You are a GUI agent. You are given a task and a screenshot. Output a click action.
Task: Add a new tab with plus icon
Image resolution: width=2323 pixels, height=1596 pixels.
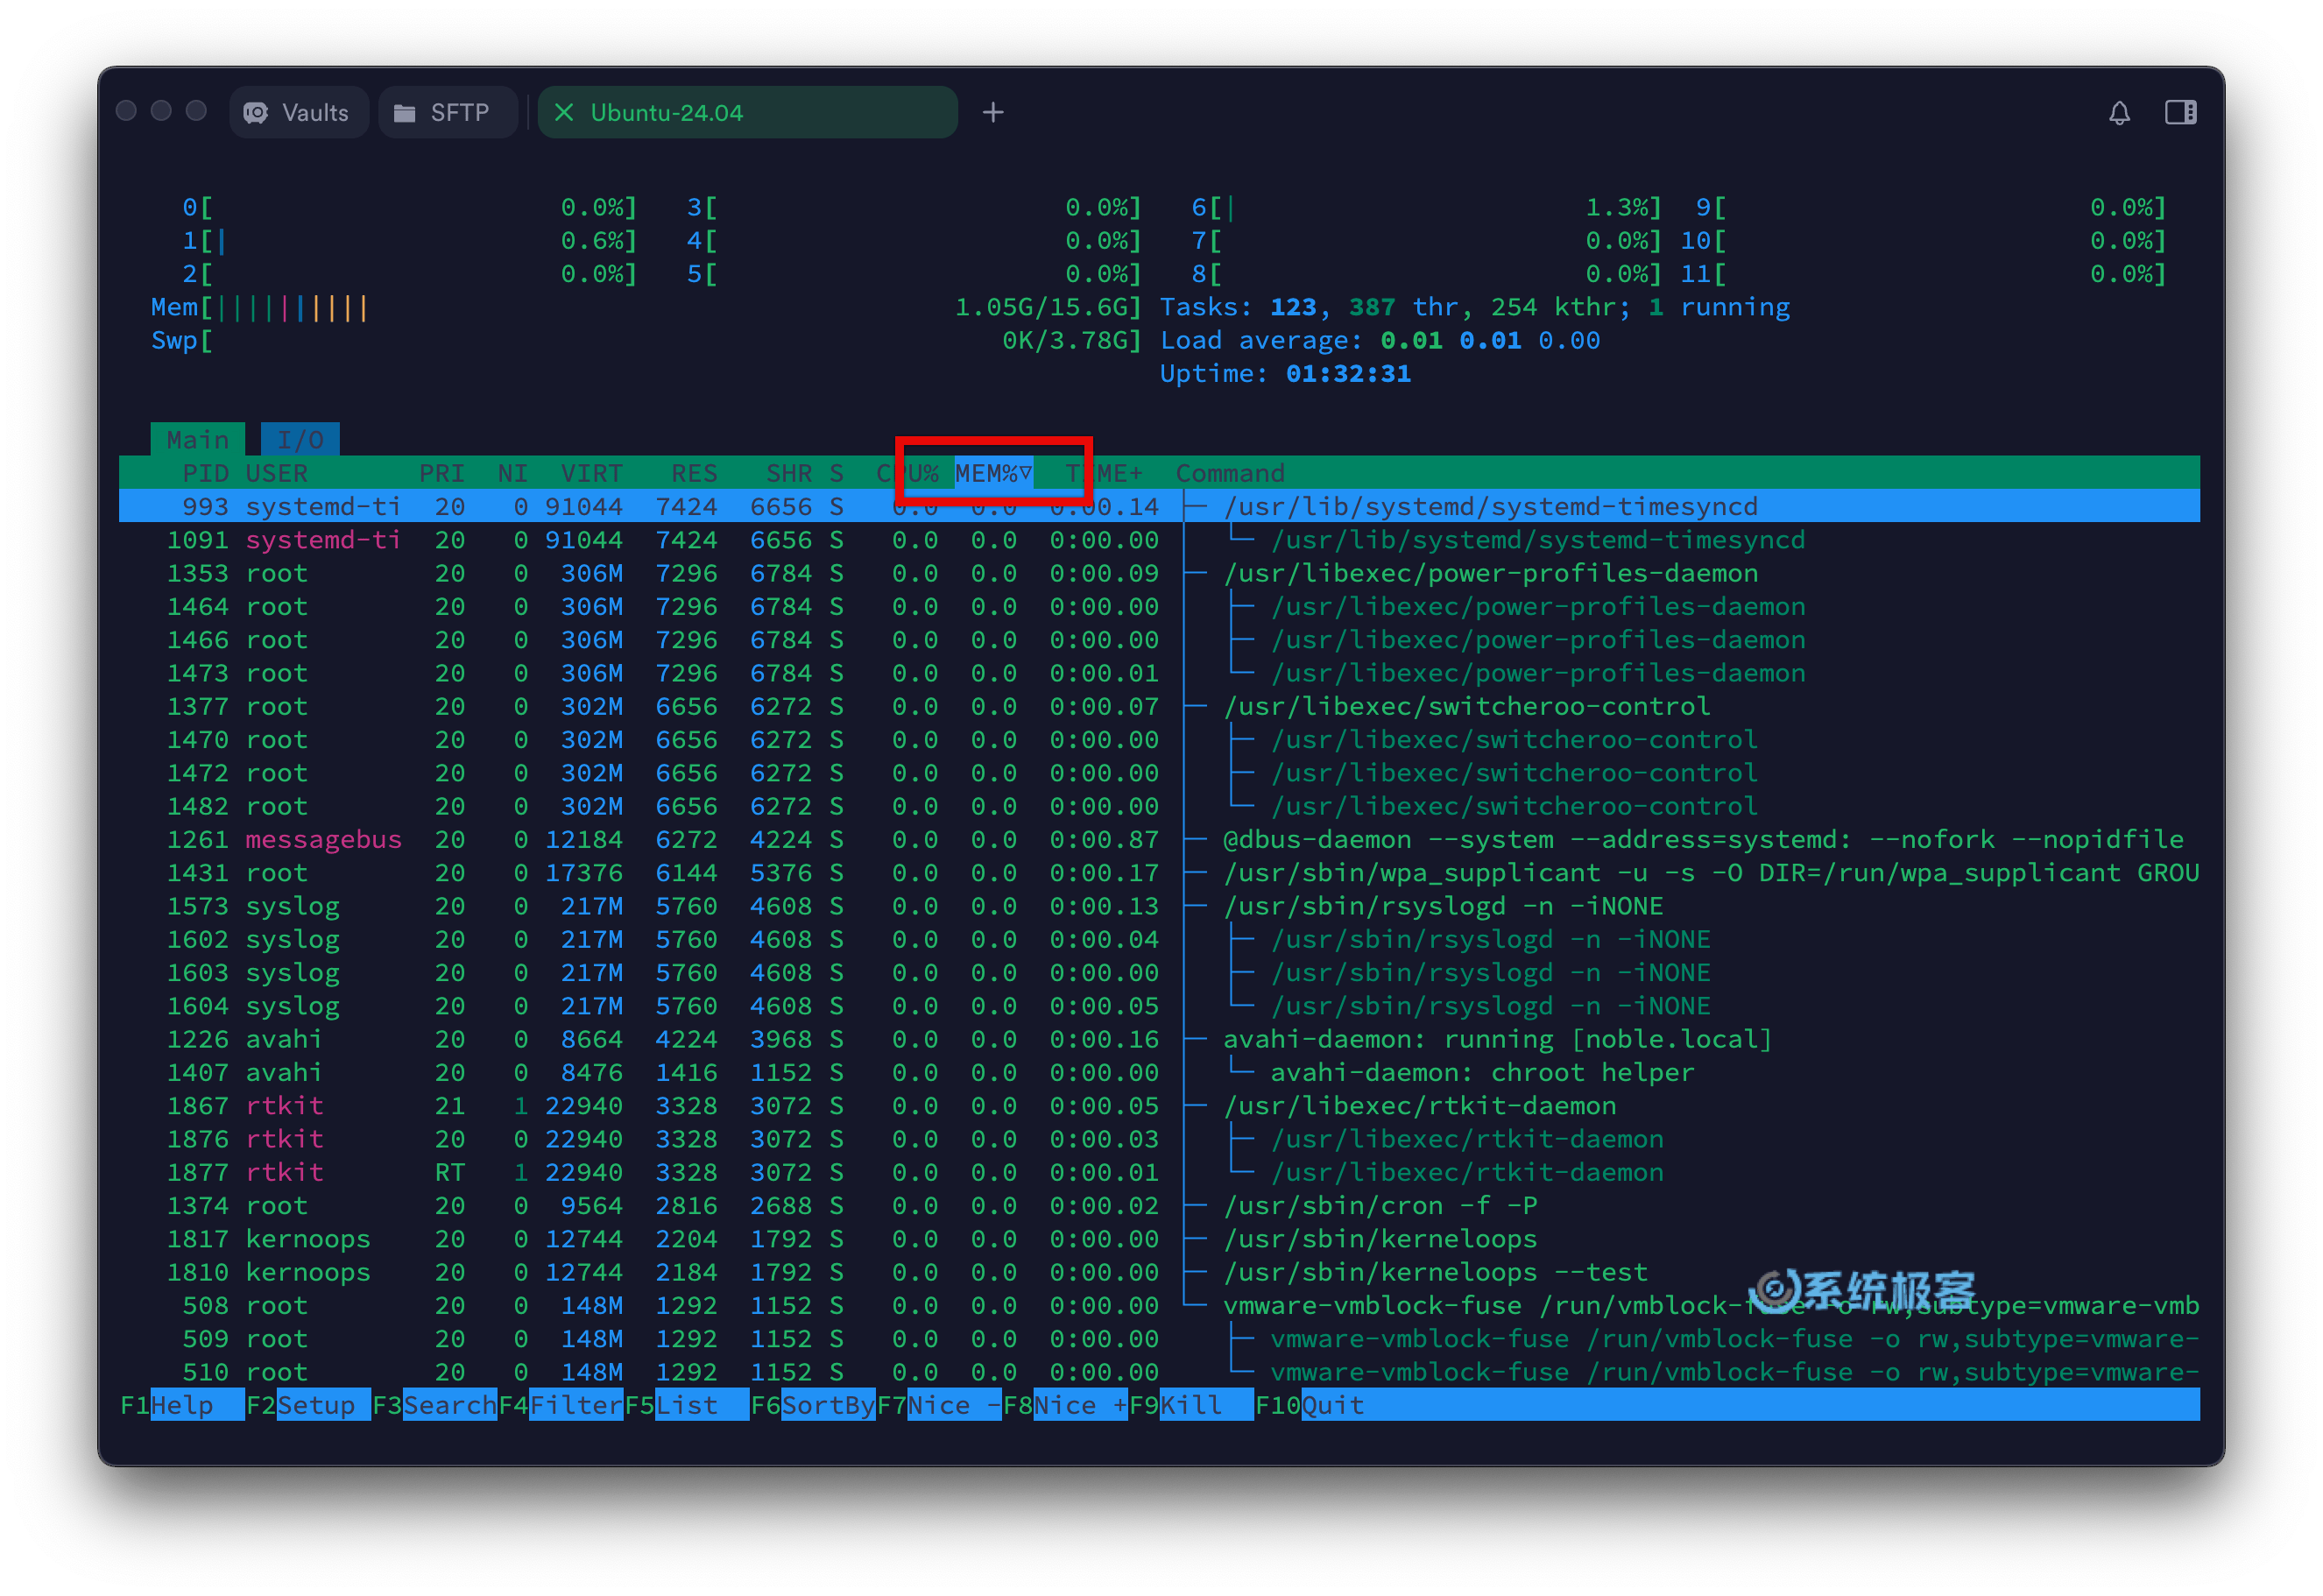point(992,112)
